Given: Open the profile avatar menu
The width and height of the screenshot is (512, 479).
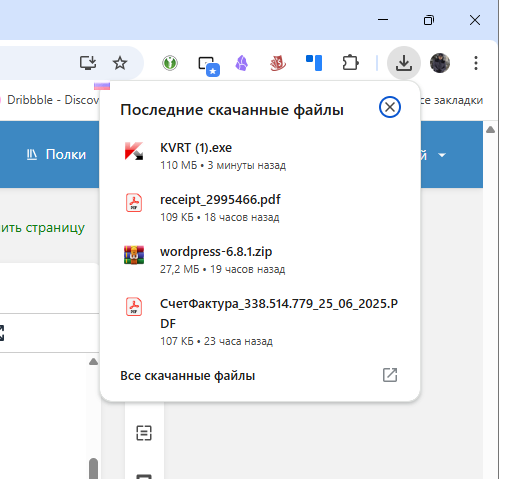Looking at the screenshot, I should point(440,63).
